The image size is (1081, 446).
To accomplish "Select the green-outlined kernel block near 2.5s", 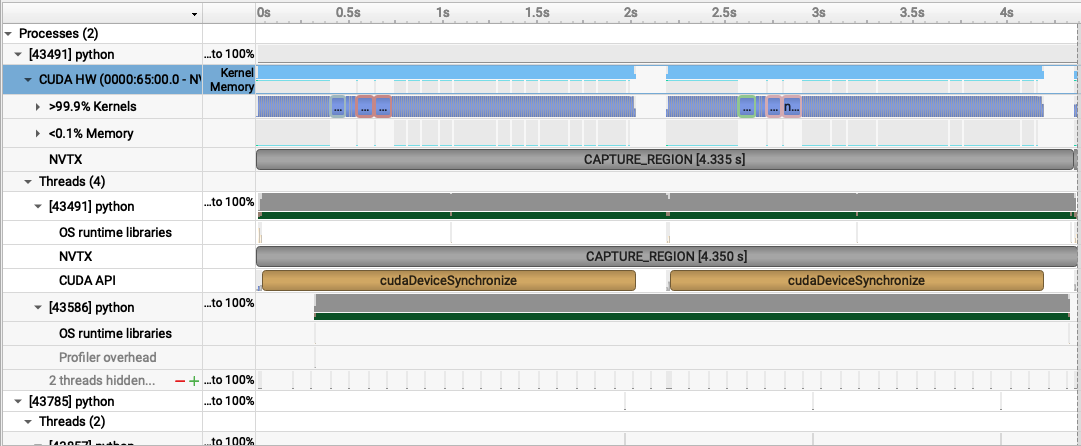I will [747, 107].
